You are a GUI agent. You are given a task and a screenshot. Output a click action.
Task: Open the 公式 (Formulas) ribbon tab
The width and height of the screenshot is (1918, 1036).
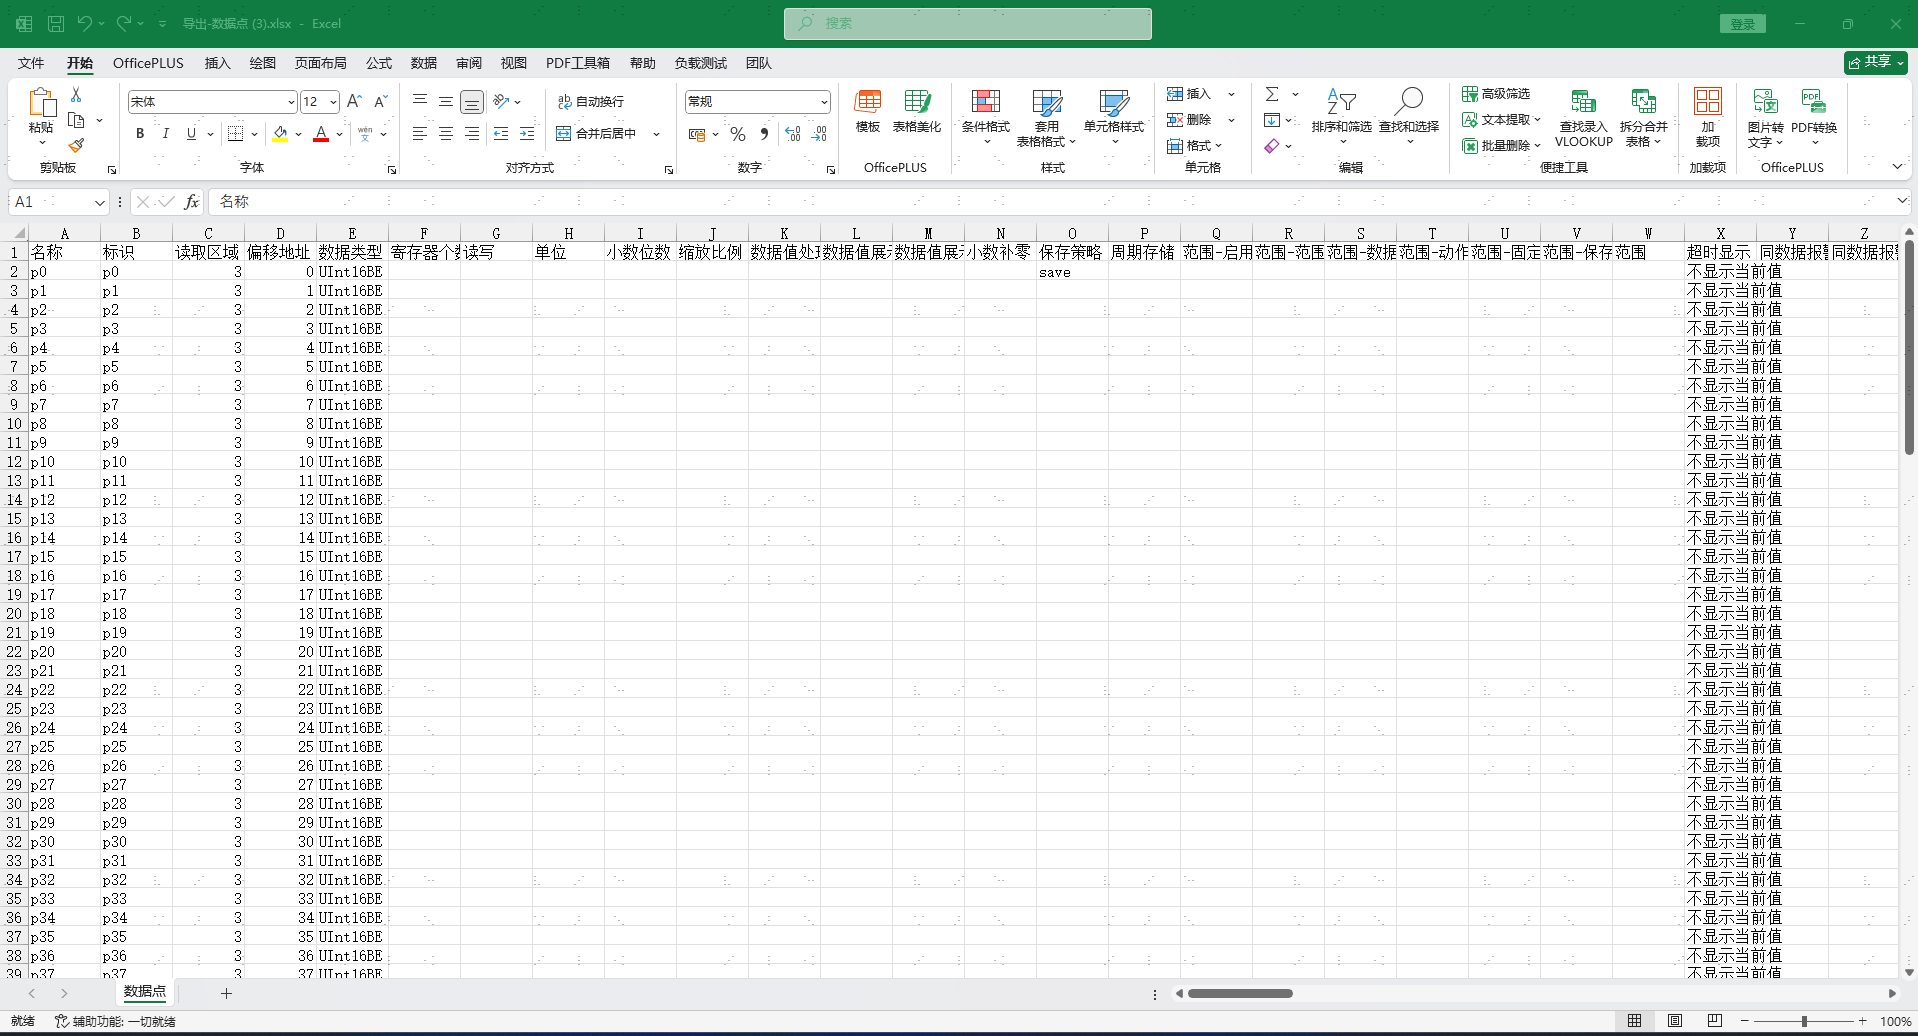click(x=379, y=63)
